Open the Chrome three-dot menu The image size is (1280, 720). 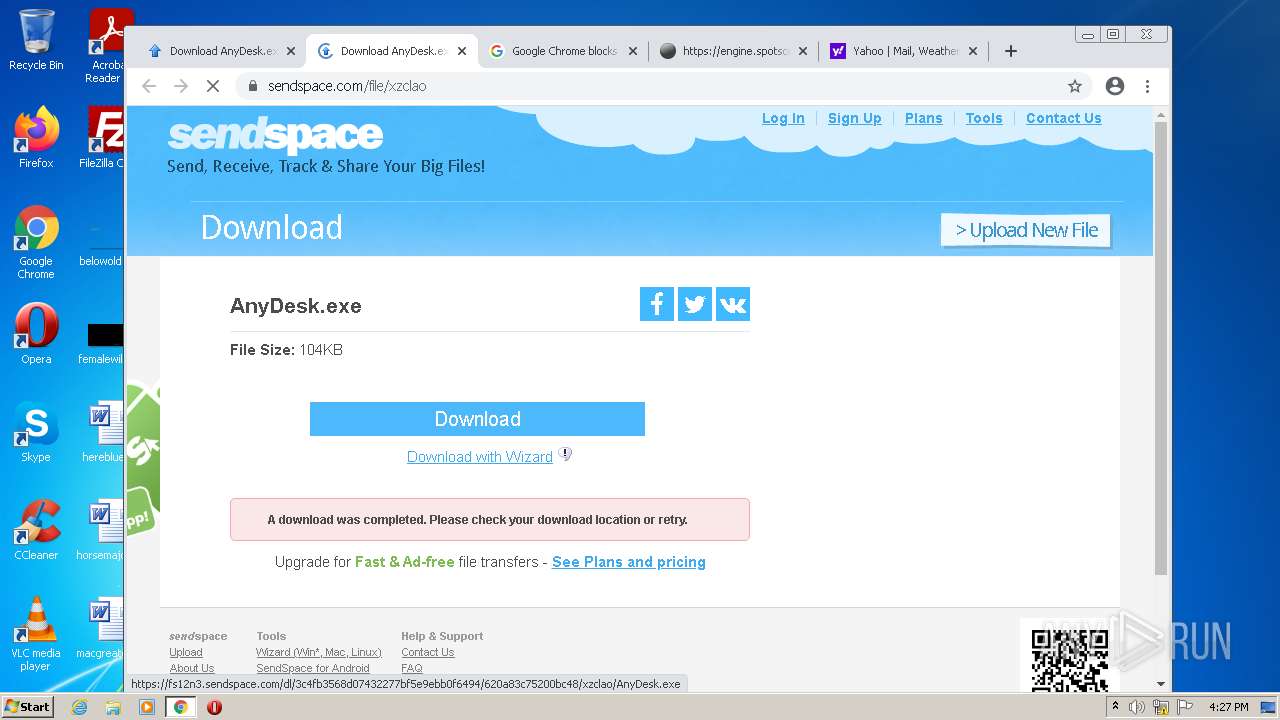tap(1147, 86)
